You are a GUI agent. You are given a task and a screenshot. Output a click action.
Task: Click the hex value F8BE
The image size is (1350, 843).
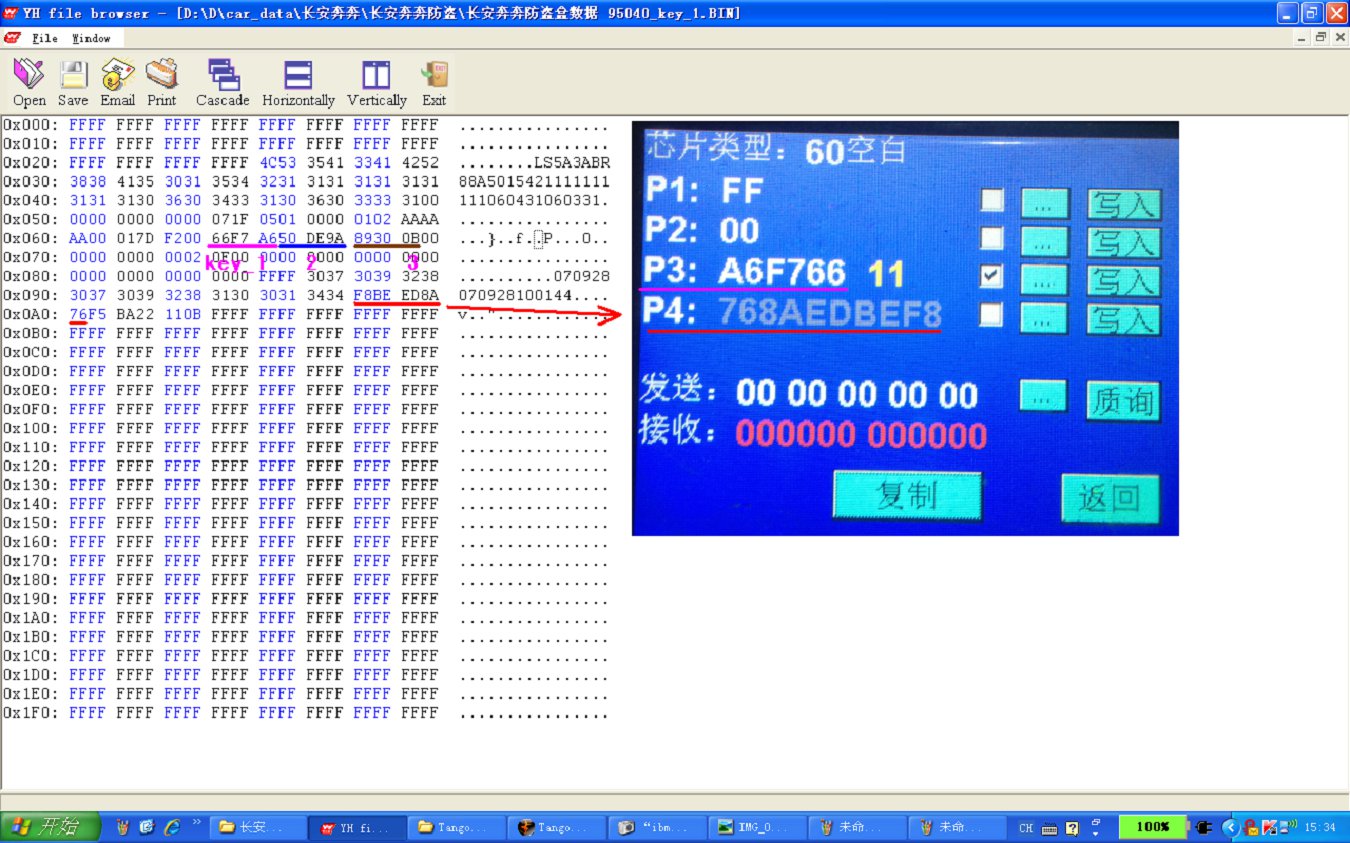(x=372, y=295)
